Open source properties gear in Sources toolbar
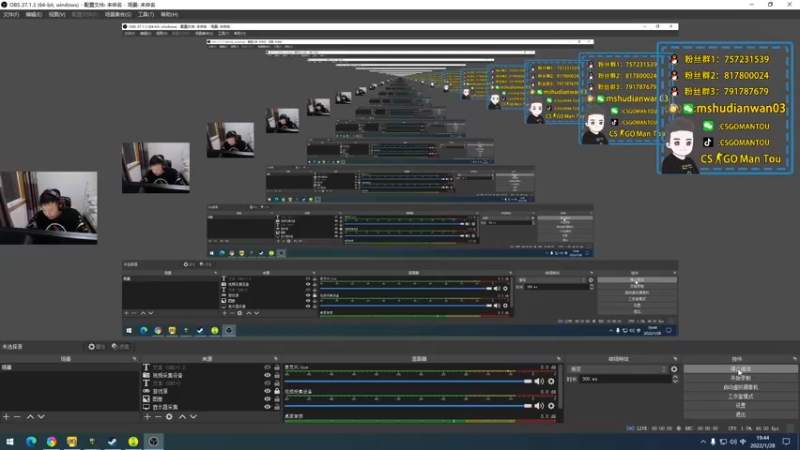Viewport: 800px width, 450px height. coord(169,417)
